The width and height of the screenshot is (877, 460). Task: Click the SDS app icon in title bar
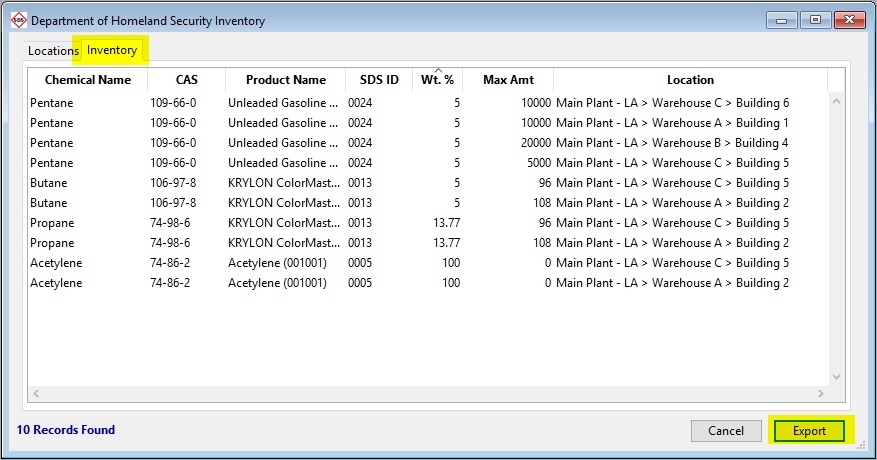[x=17, y=20]
